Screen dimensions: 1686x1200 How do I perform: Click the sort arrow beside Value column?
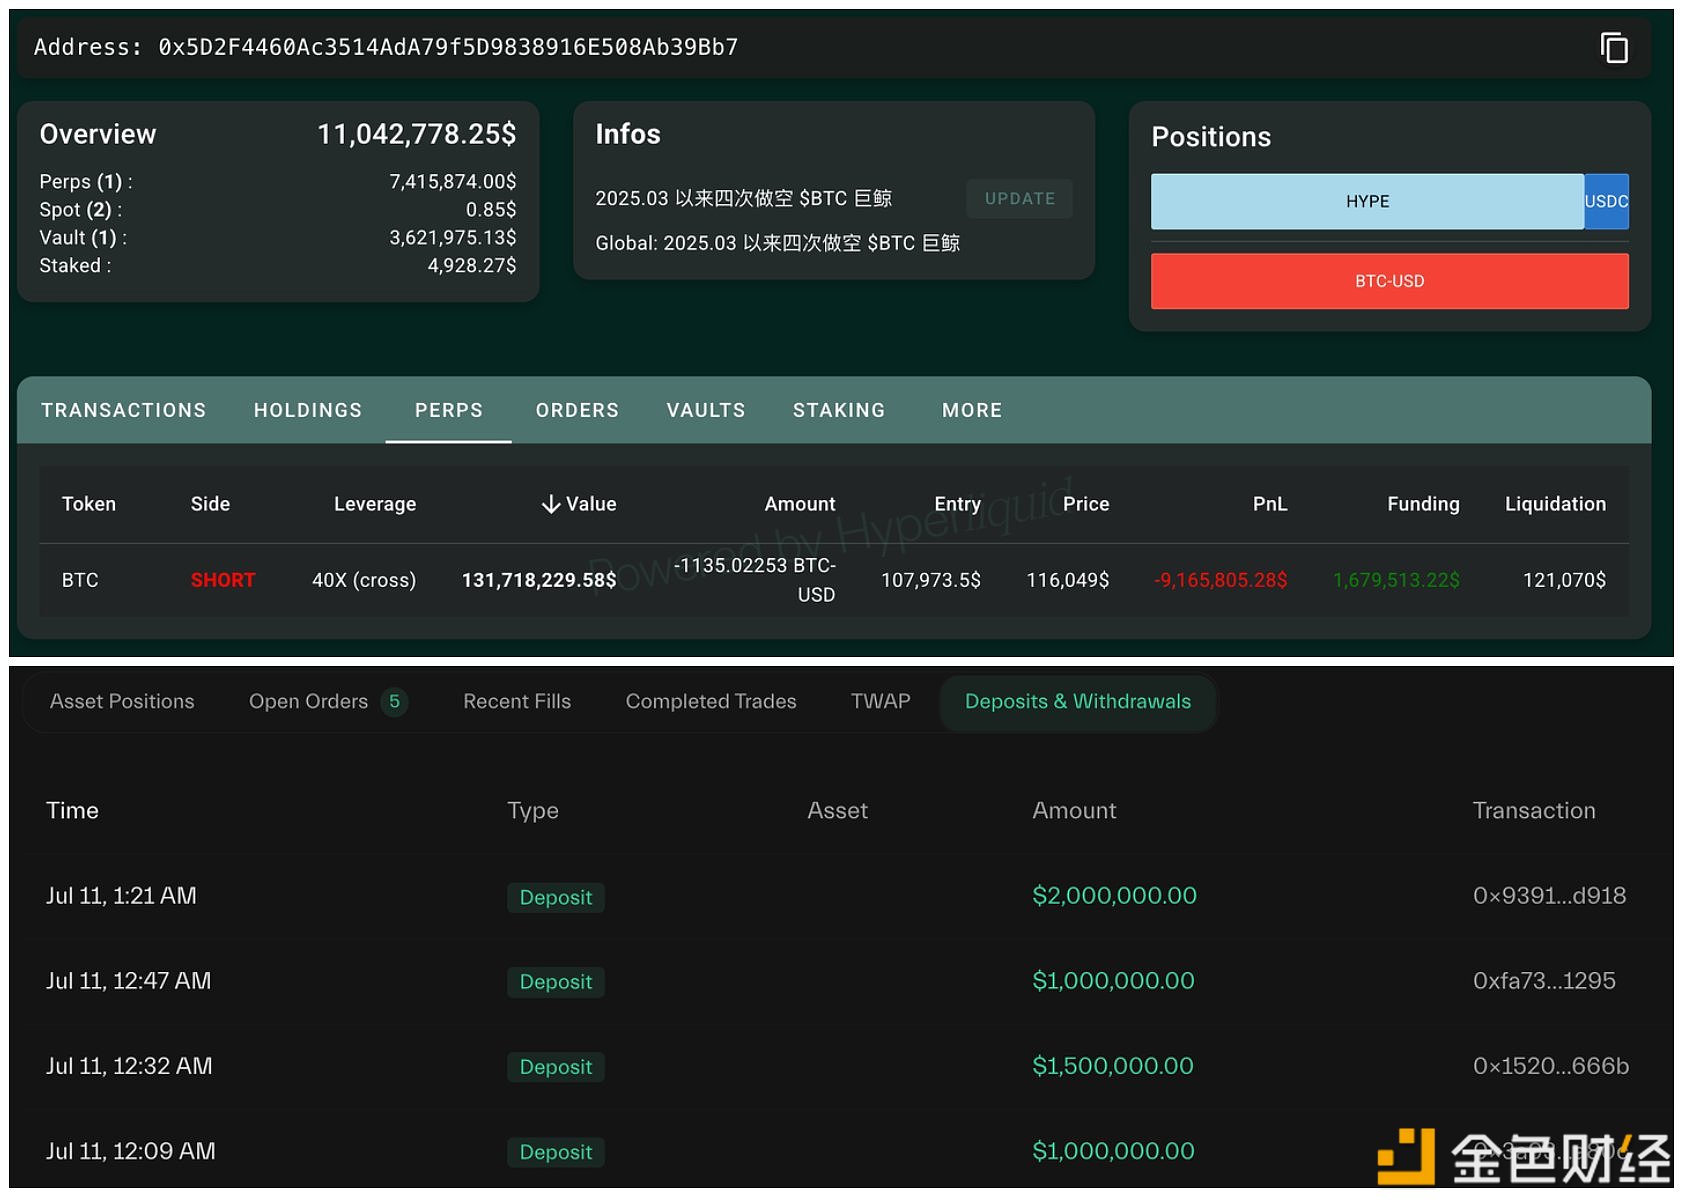[550, 504]
